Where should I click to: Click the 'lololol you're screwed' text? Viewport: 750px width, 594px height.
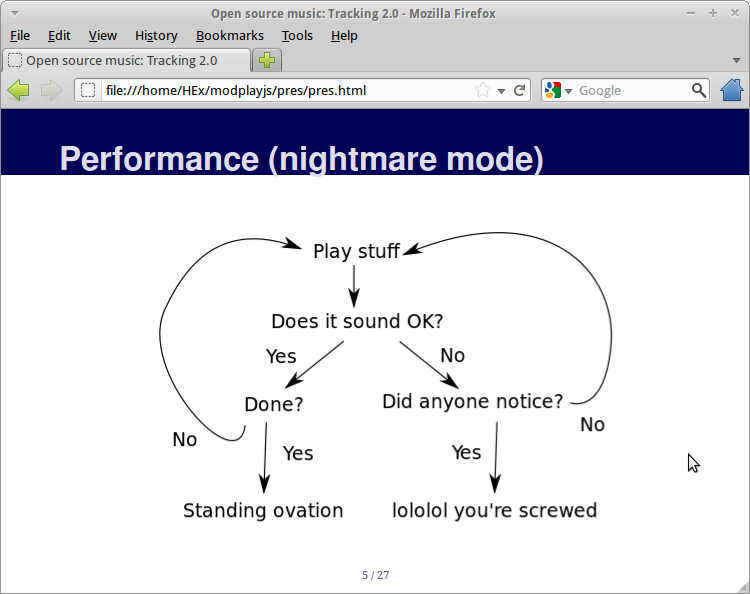495,510
